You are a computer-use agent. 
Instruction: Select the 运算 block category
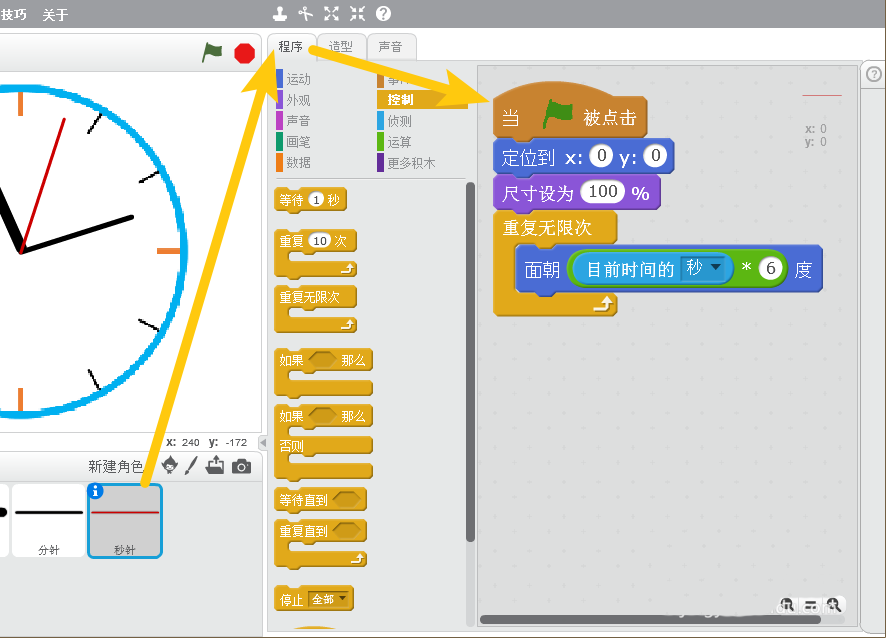point(400,142)
